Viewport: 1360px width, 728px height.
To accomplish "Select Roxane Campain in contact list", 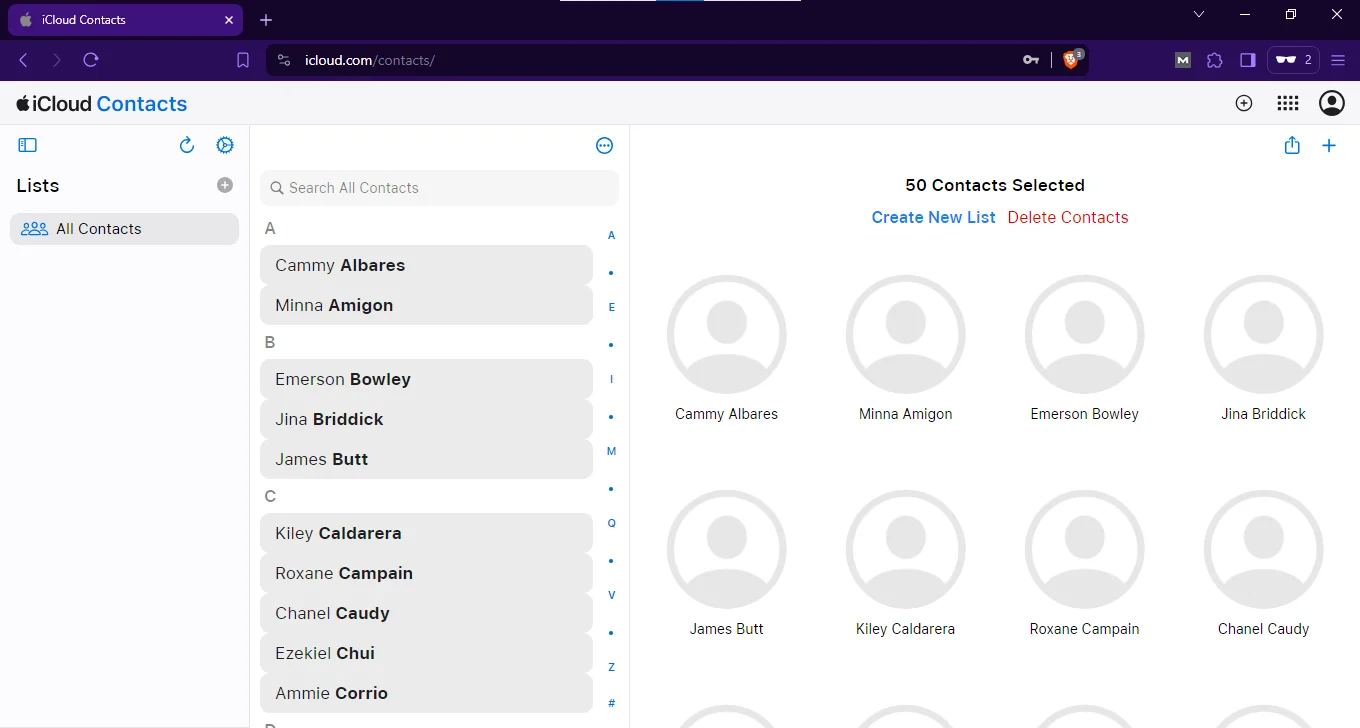I will point(426,573).
